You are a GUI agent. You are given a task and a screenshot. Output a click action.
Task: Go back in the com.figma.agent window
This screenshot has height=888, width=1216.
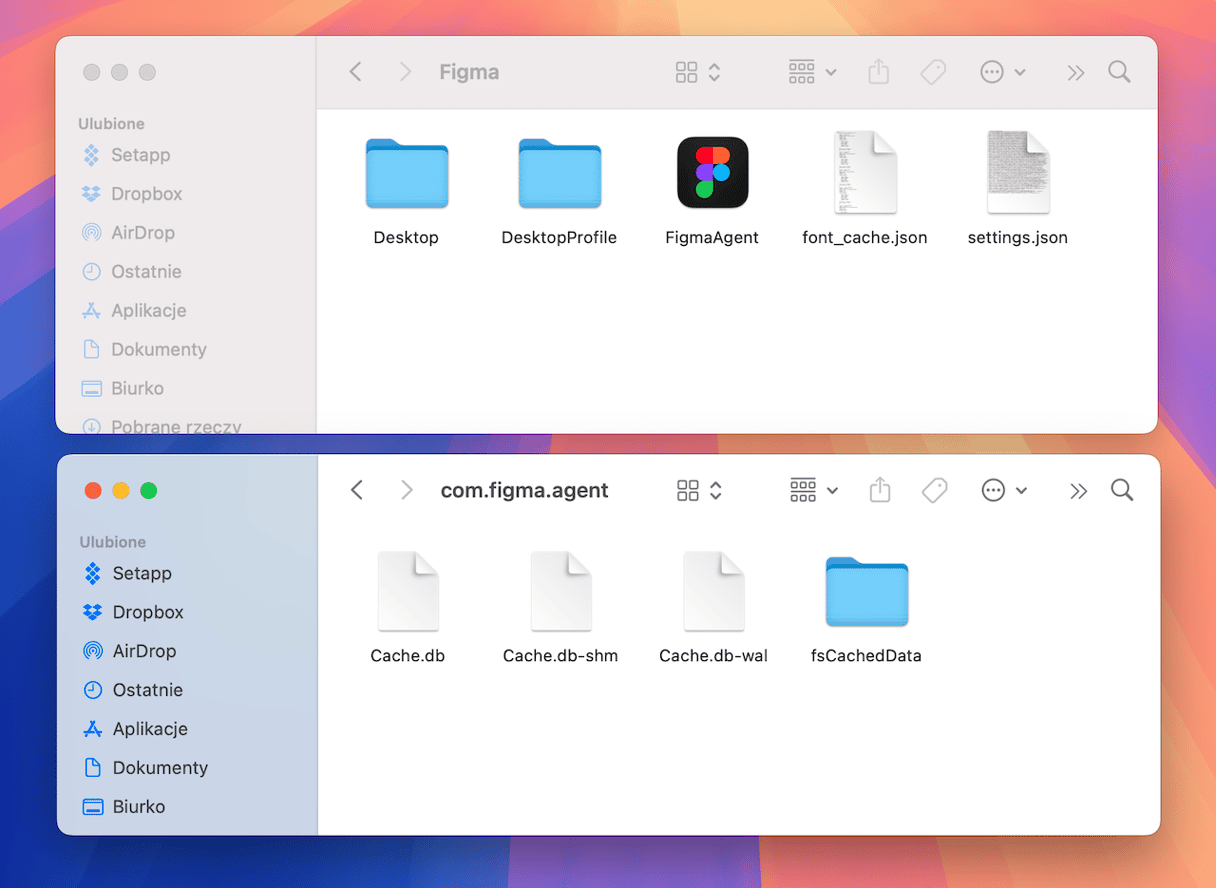point(357,490)
